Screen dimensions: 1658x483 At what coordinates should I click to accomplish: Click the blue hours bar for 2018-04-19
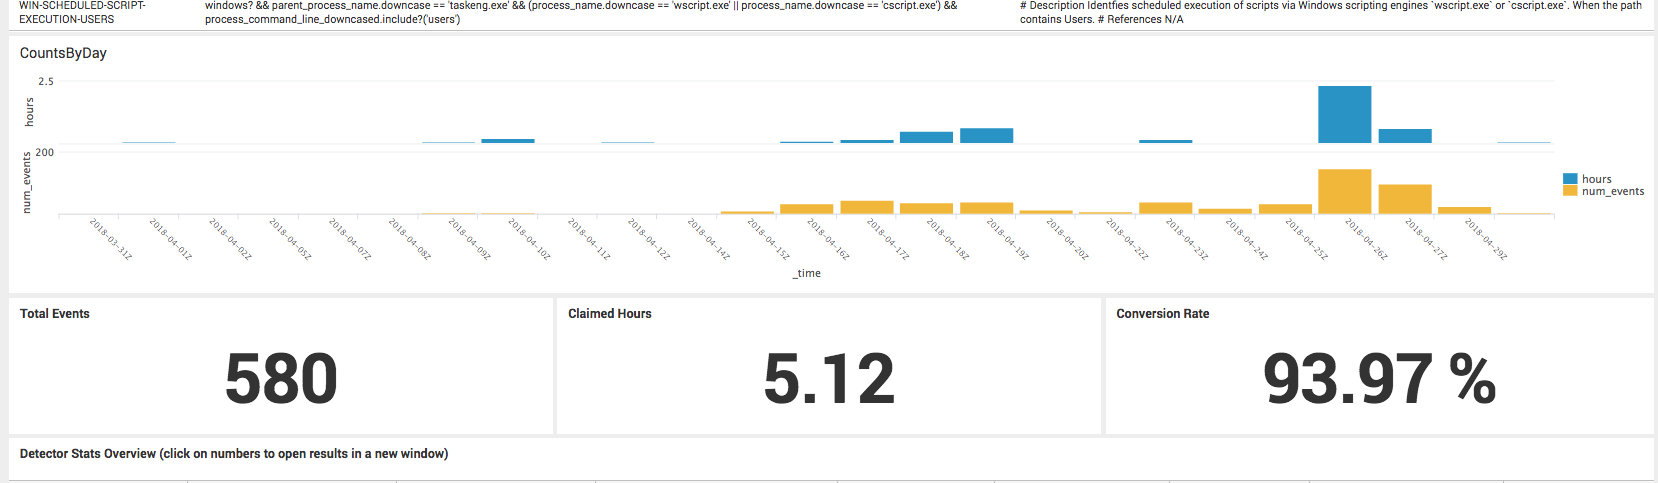pos(986,136)
